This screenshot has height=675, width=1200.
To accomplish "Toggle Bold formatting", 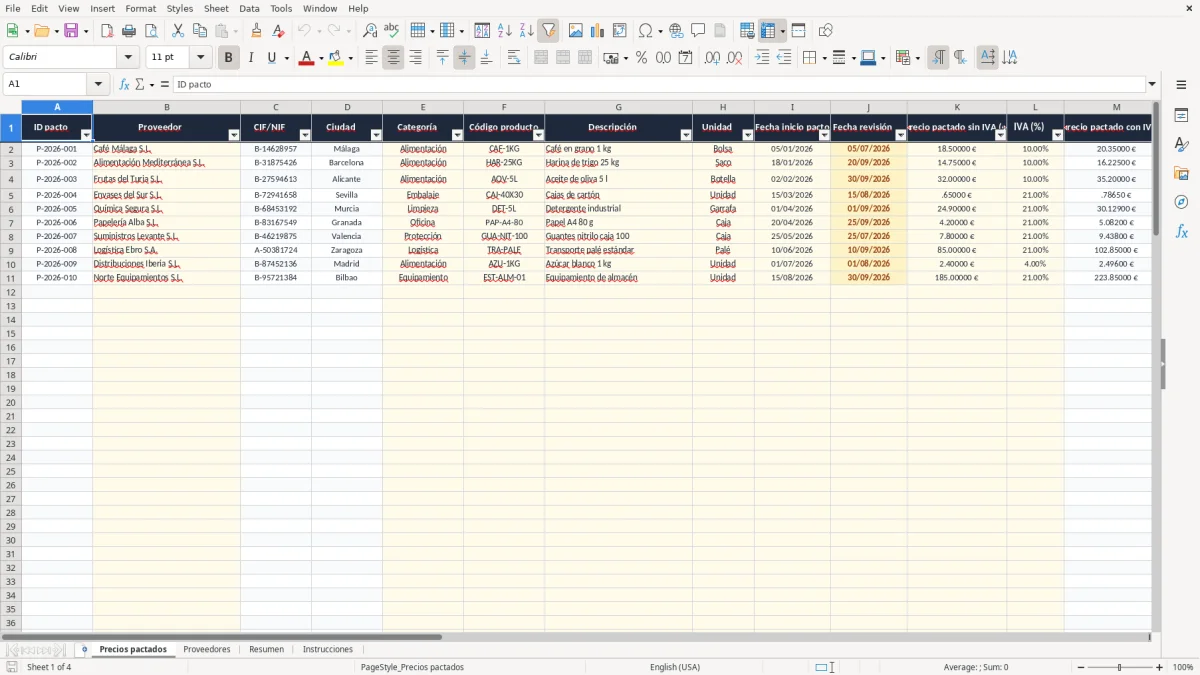I will (x=228, y=58).
